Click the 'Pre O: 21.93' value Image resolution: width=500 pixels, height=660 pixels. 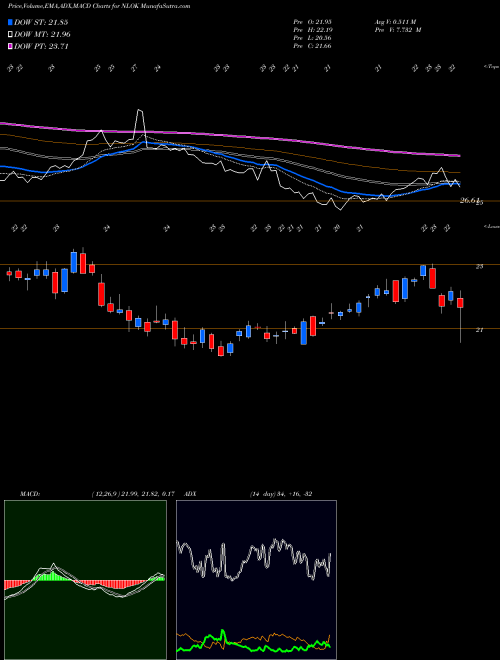pyautogui.click(x=312, y=22)
